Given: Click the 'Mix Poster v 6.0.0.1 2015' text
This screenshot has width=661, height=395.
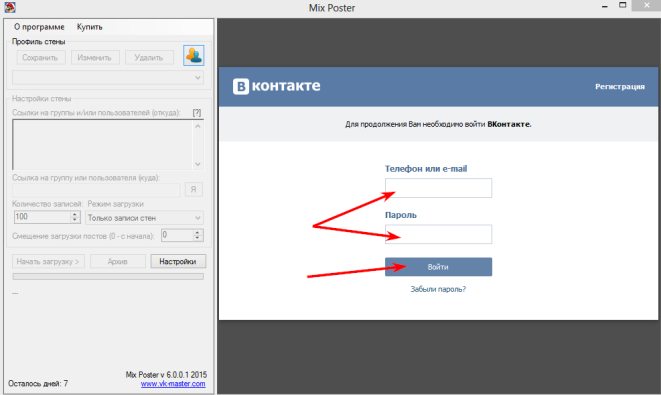Looking at the screenshot, I should [166, 375].
